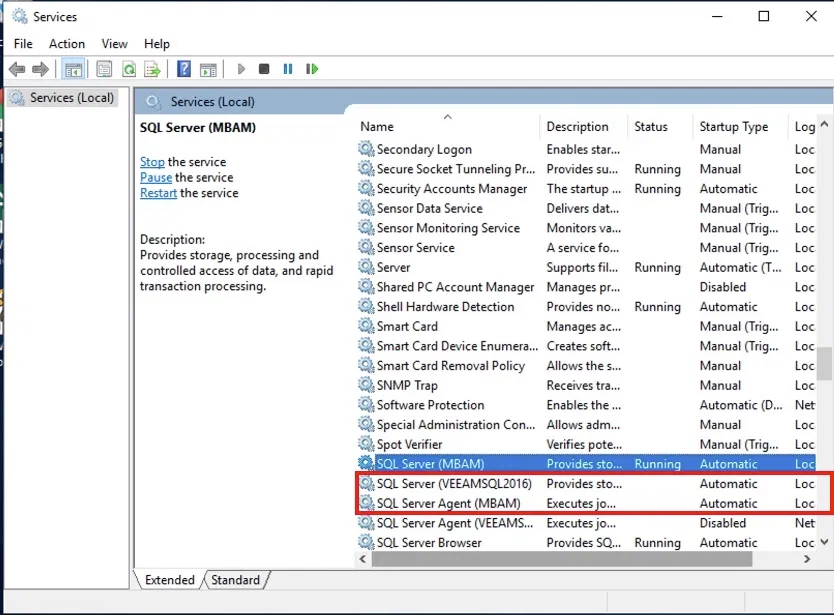Open the File menu
The height and width of the screenshot is (615, 834).
(x=23, y=44)
